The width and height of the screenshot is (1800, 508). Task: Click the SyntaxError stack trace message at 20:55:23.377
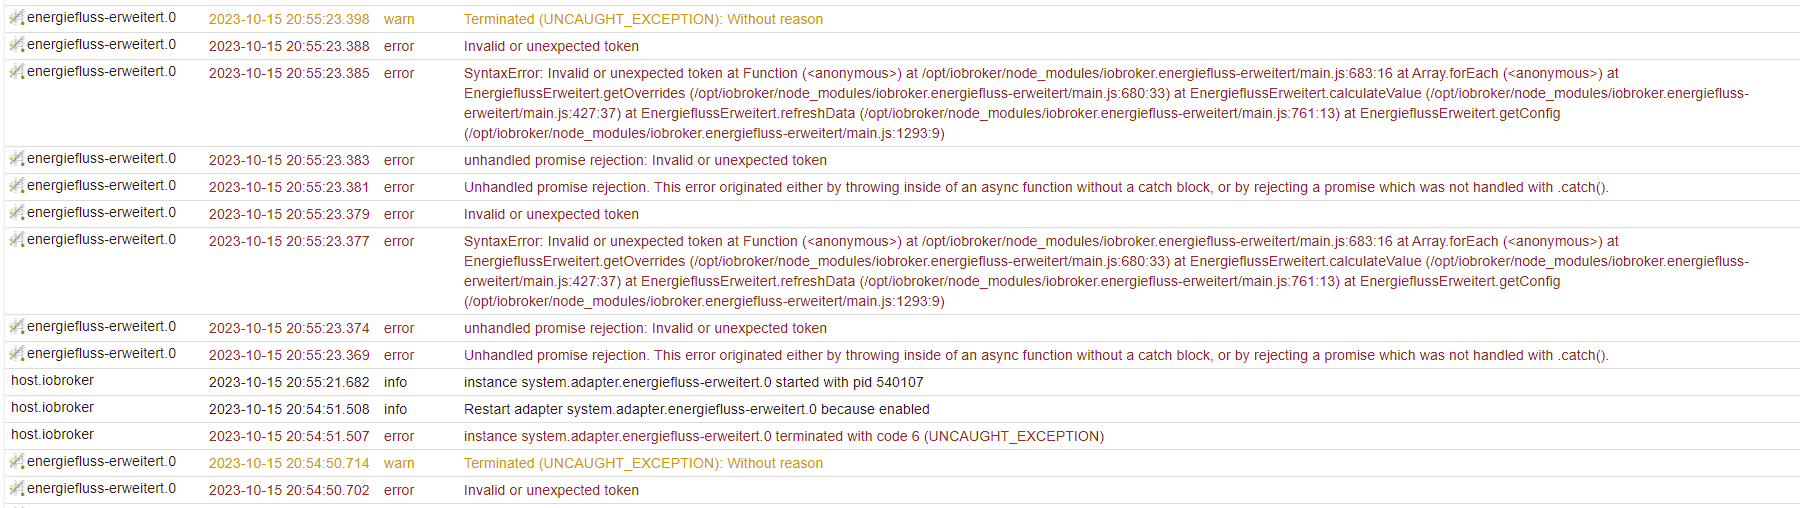pos(1040,271)
